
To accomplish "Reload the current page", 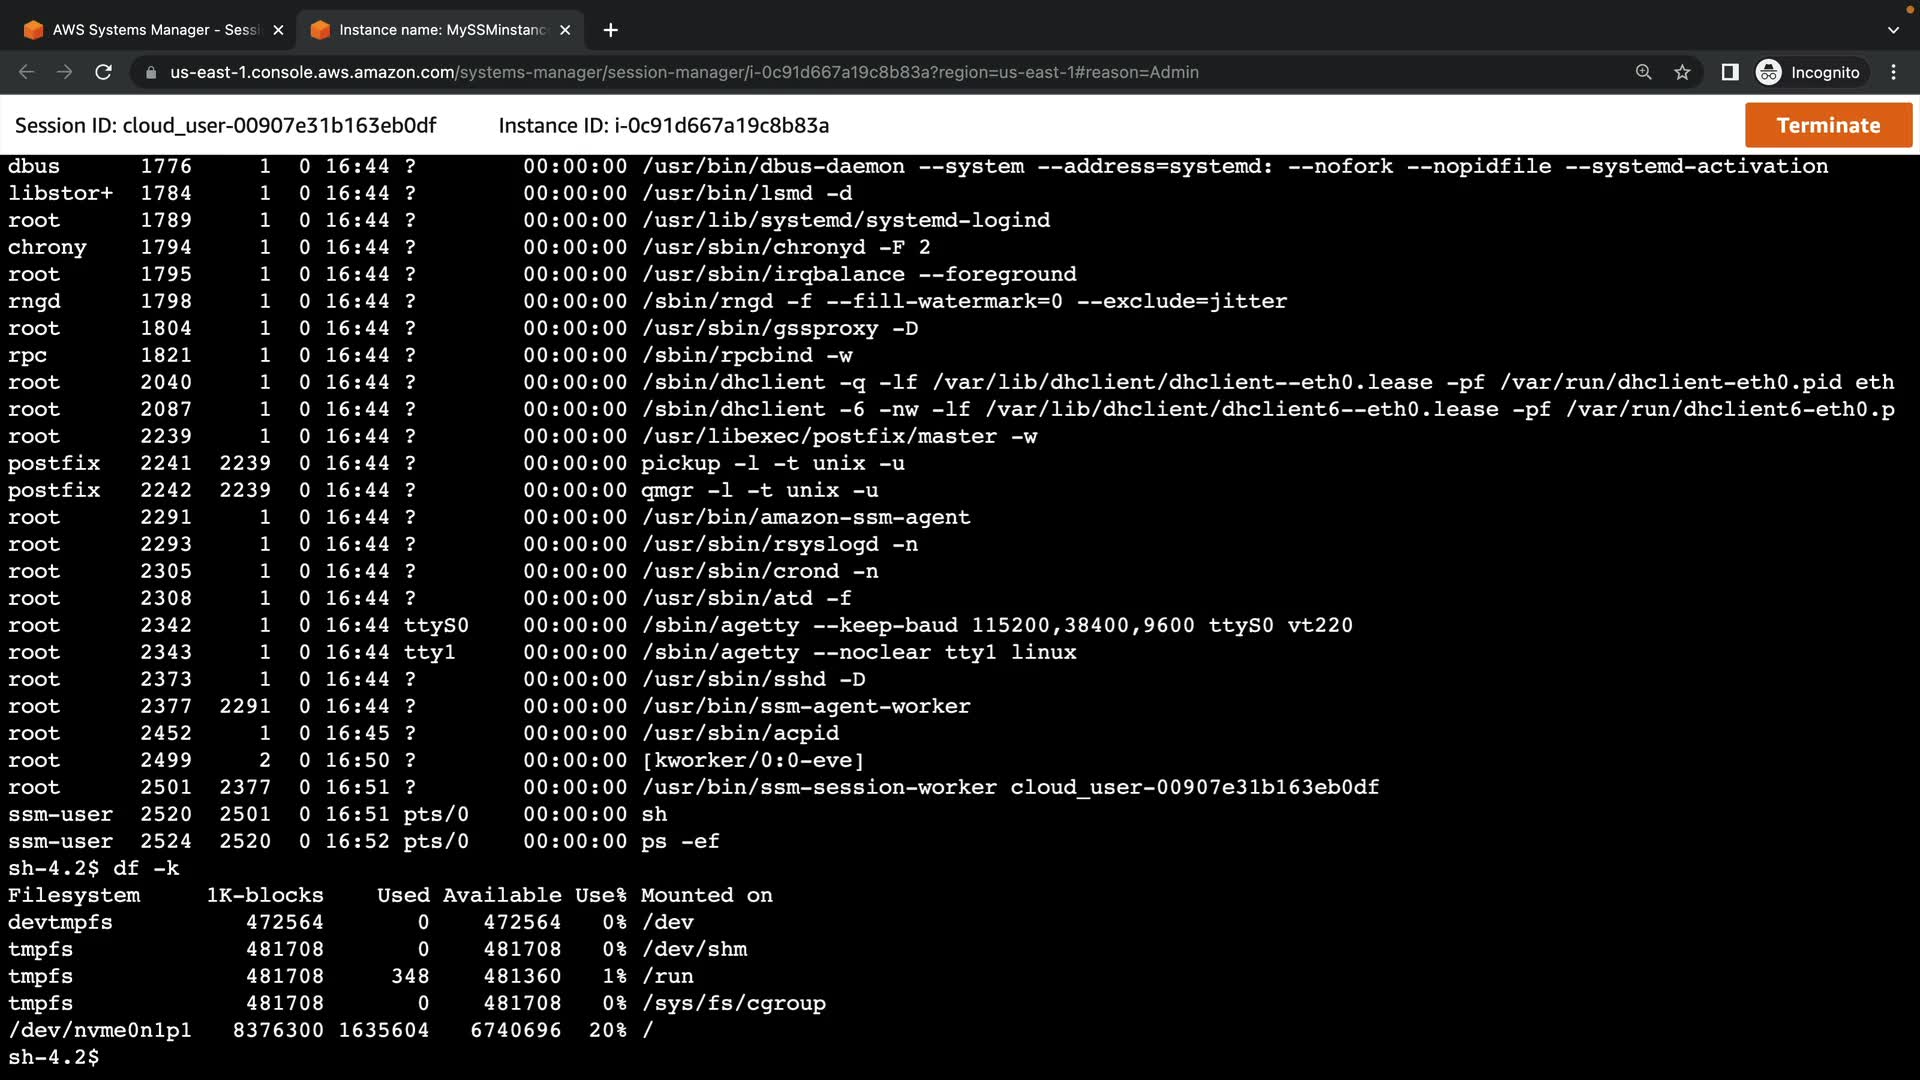I will 103,72.
